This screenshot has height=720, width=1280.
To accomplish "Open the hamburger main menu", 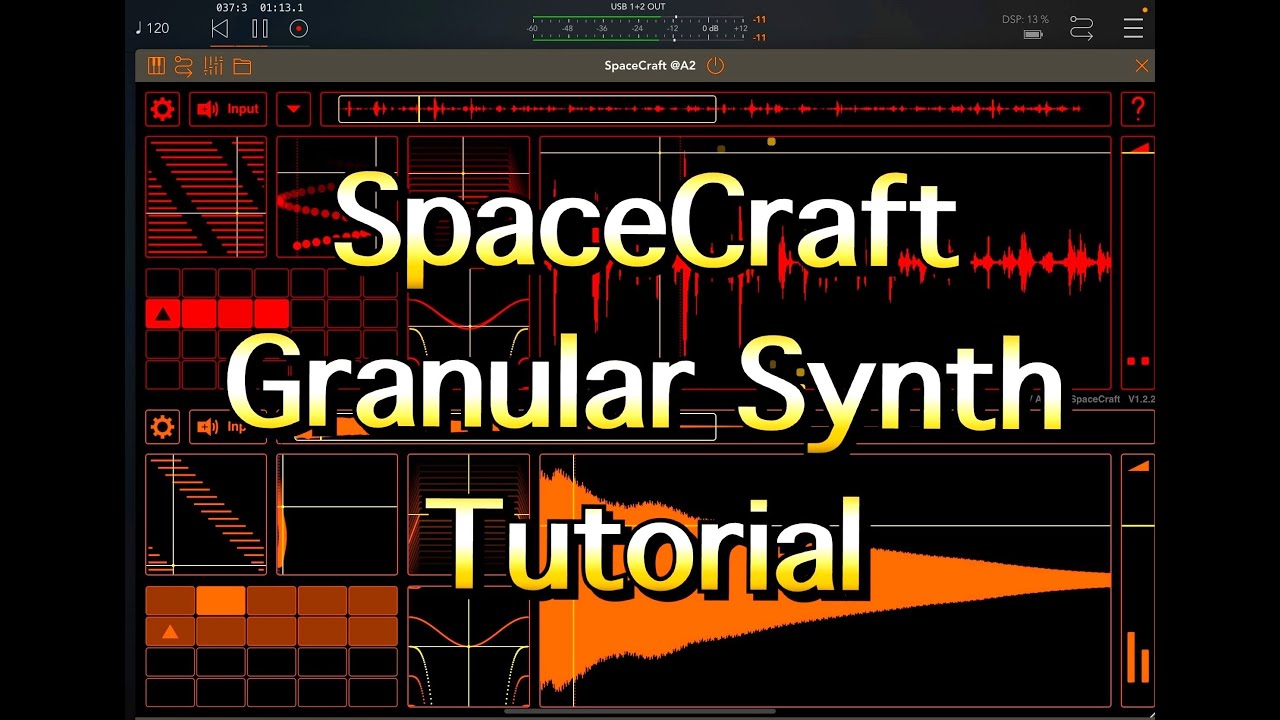I will [1133, 28].
